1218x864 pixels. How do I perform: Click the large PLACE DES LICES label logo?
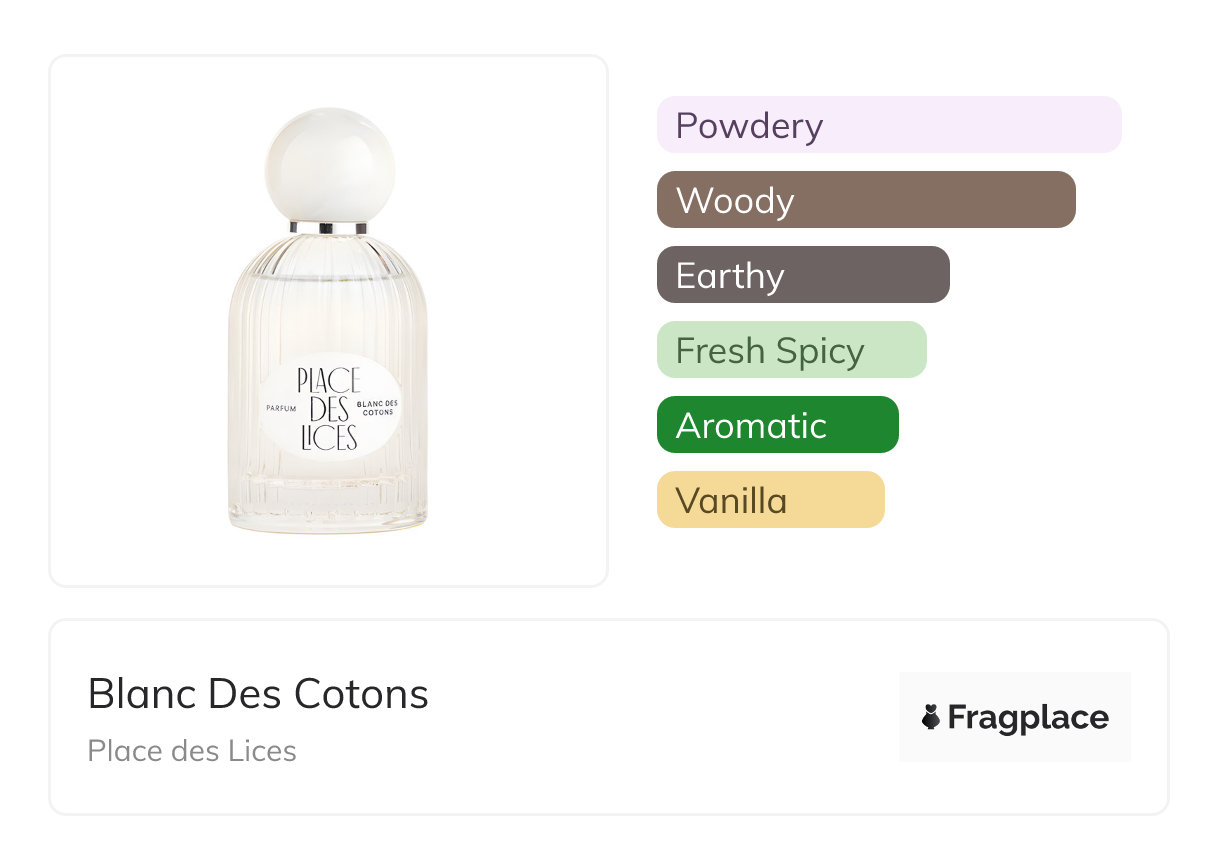(327, 408)
